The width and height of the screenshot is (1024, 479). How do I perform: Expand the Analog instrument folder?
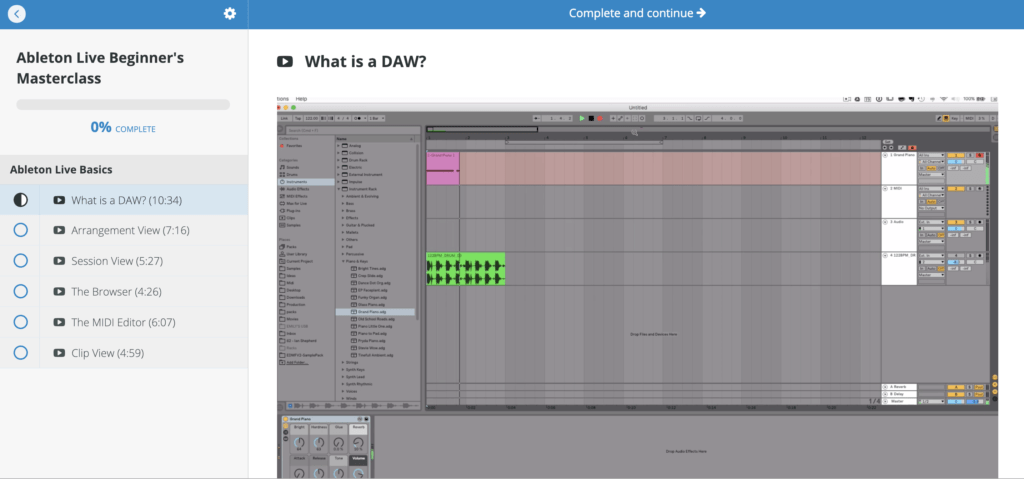[338, 146]
